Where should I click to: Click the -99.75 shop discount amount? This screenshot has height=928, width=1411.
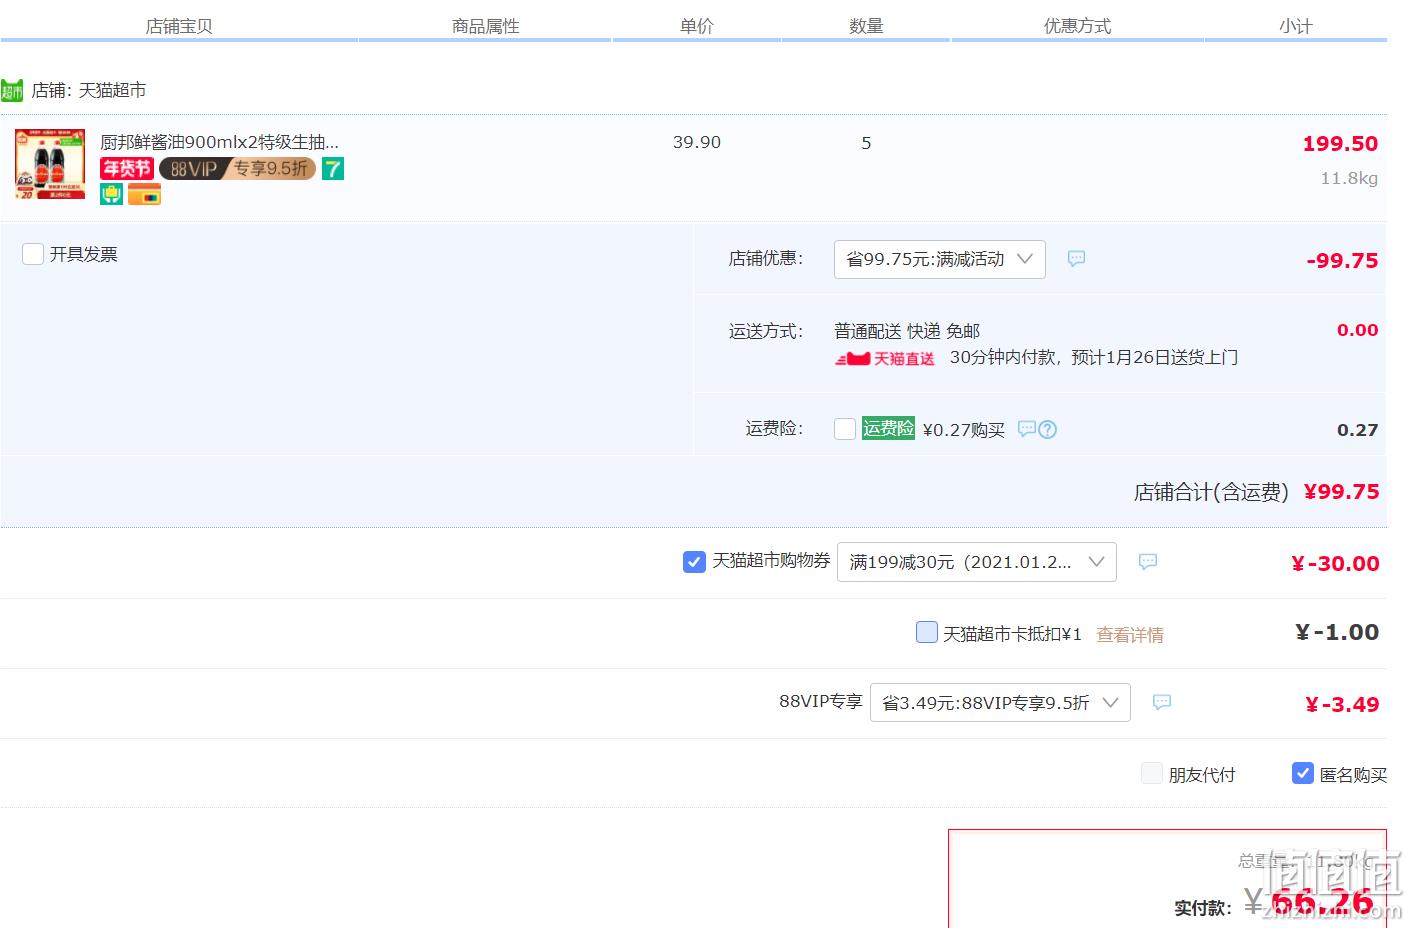click(x=1342, y=261)
